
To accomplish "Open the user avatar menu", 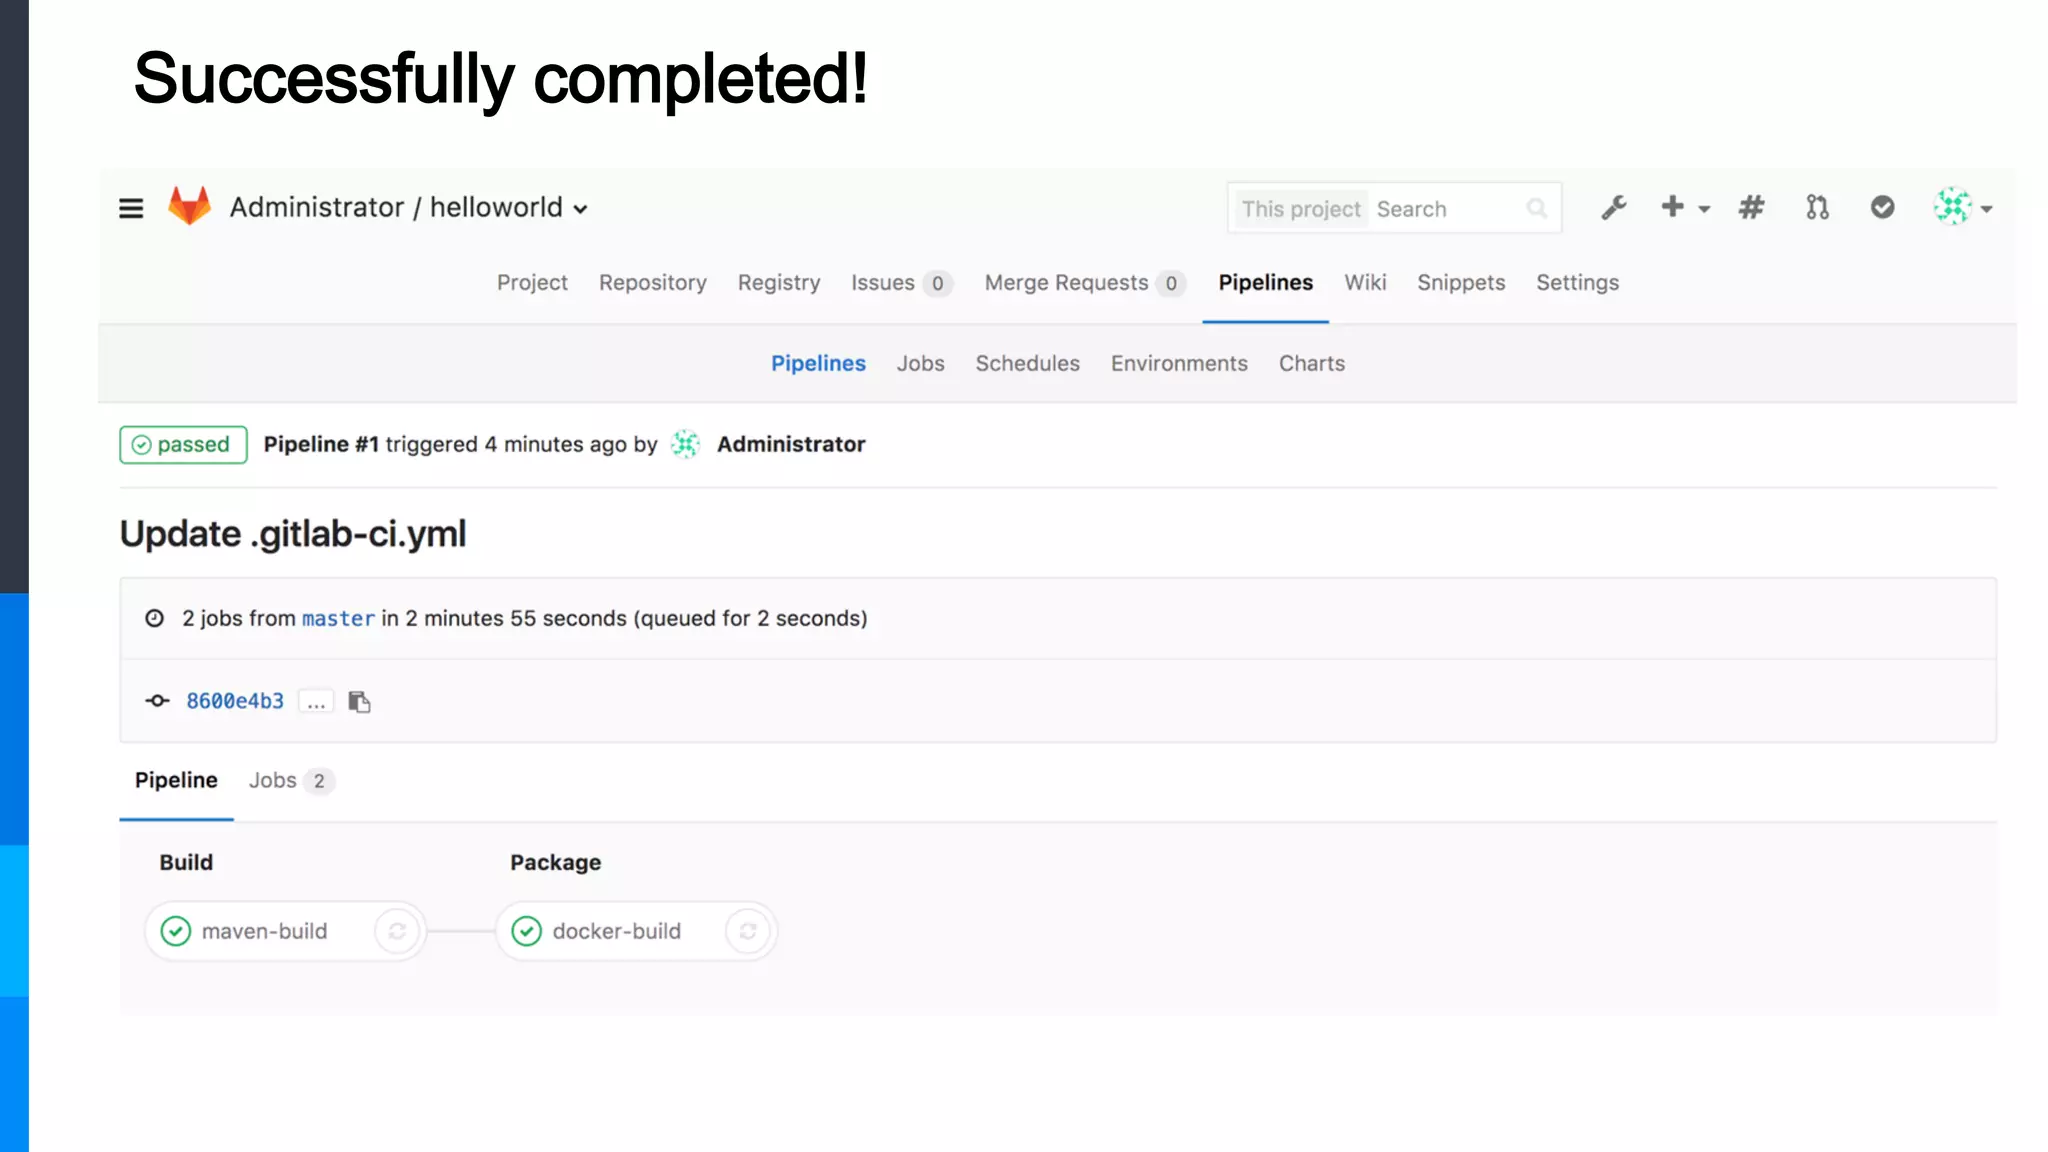I will tap(1963, 207).
